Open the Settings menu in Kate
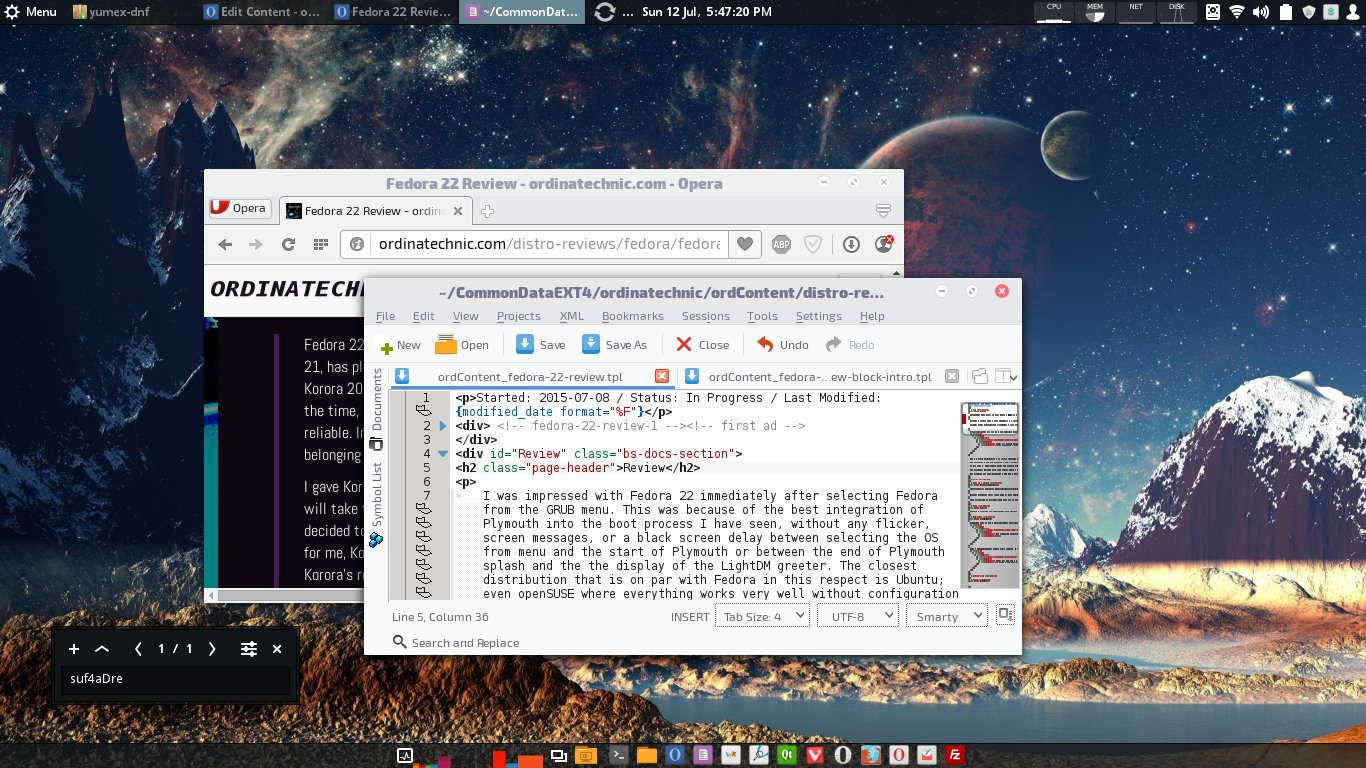Screen dimensions: 1366x768 coord(818,316)
